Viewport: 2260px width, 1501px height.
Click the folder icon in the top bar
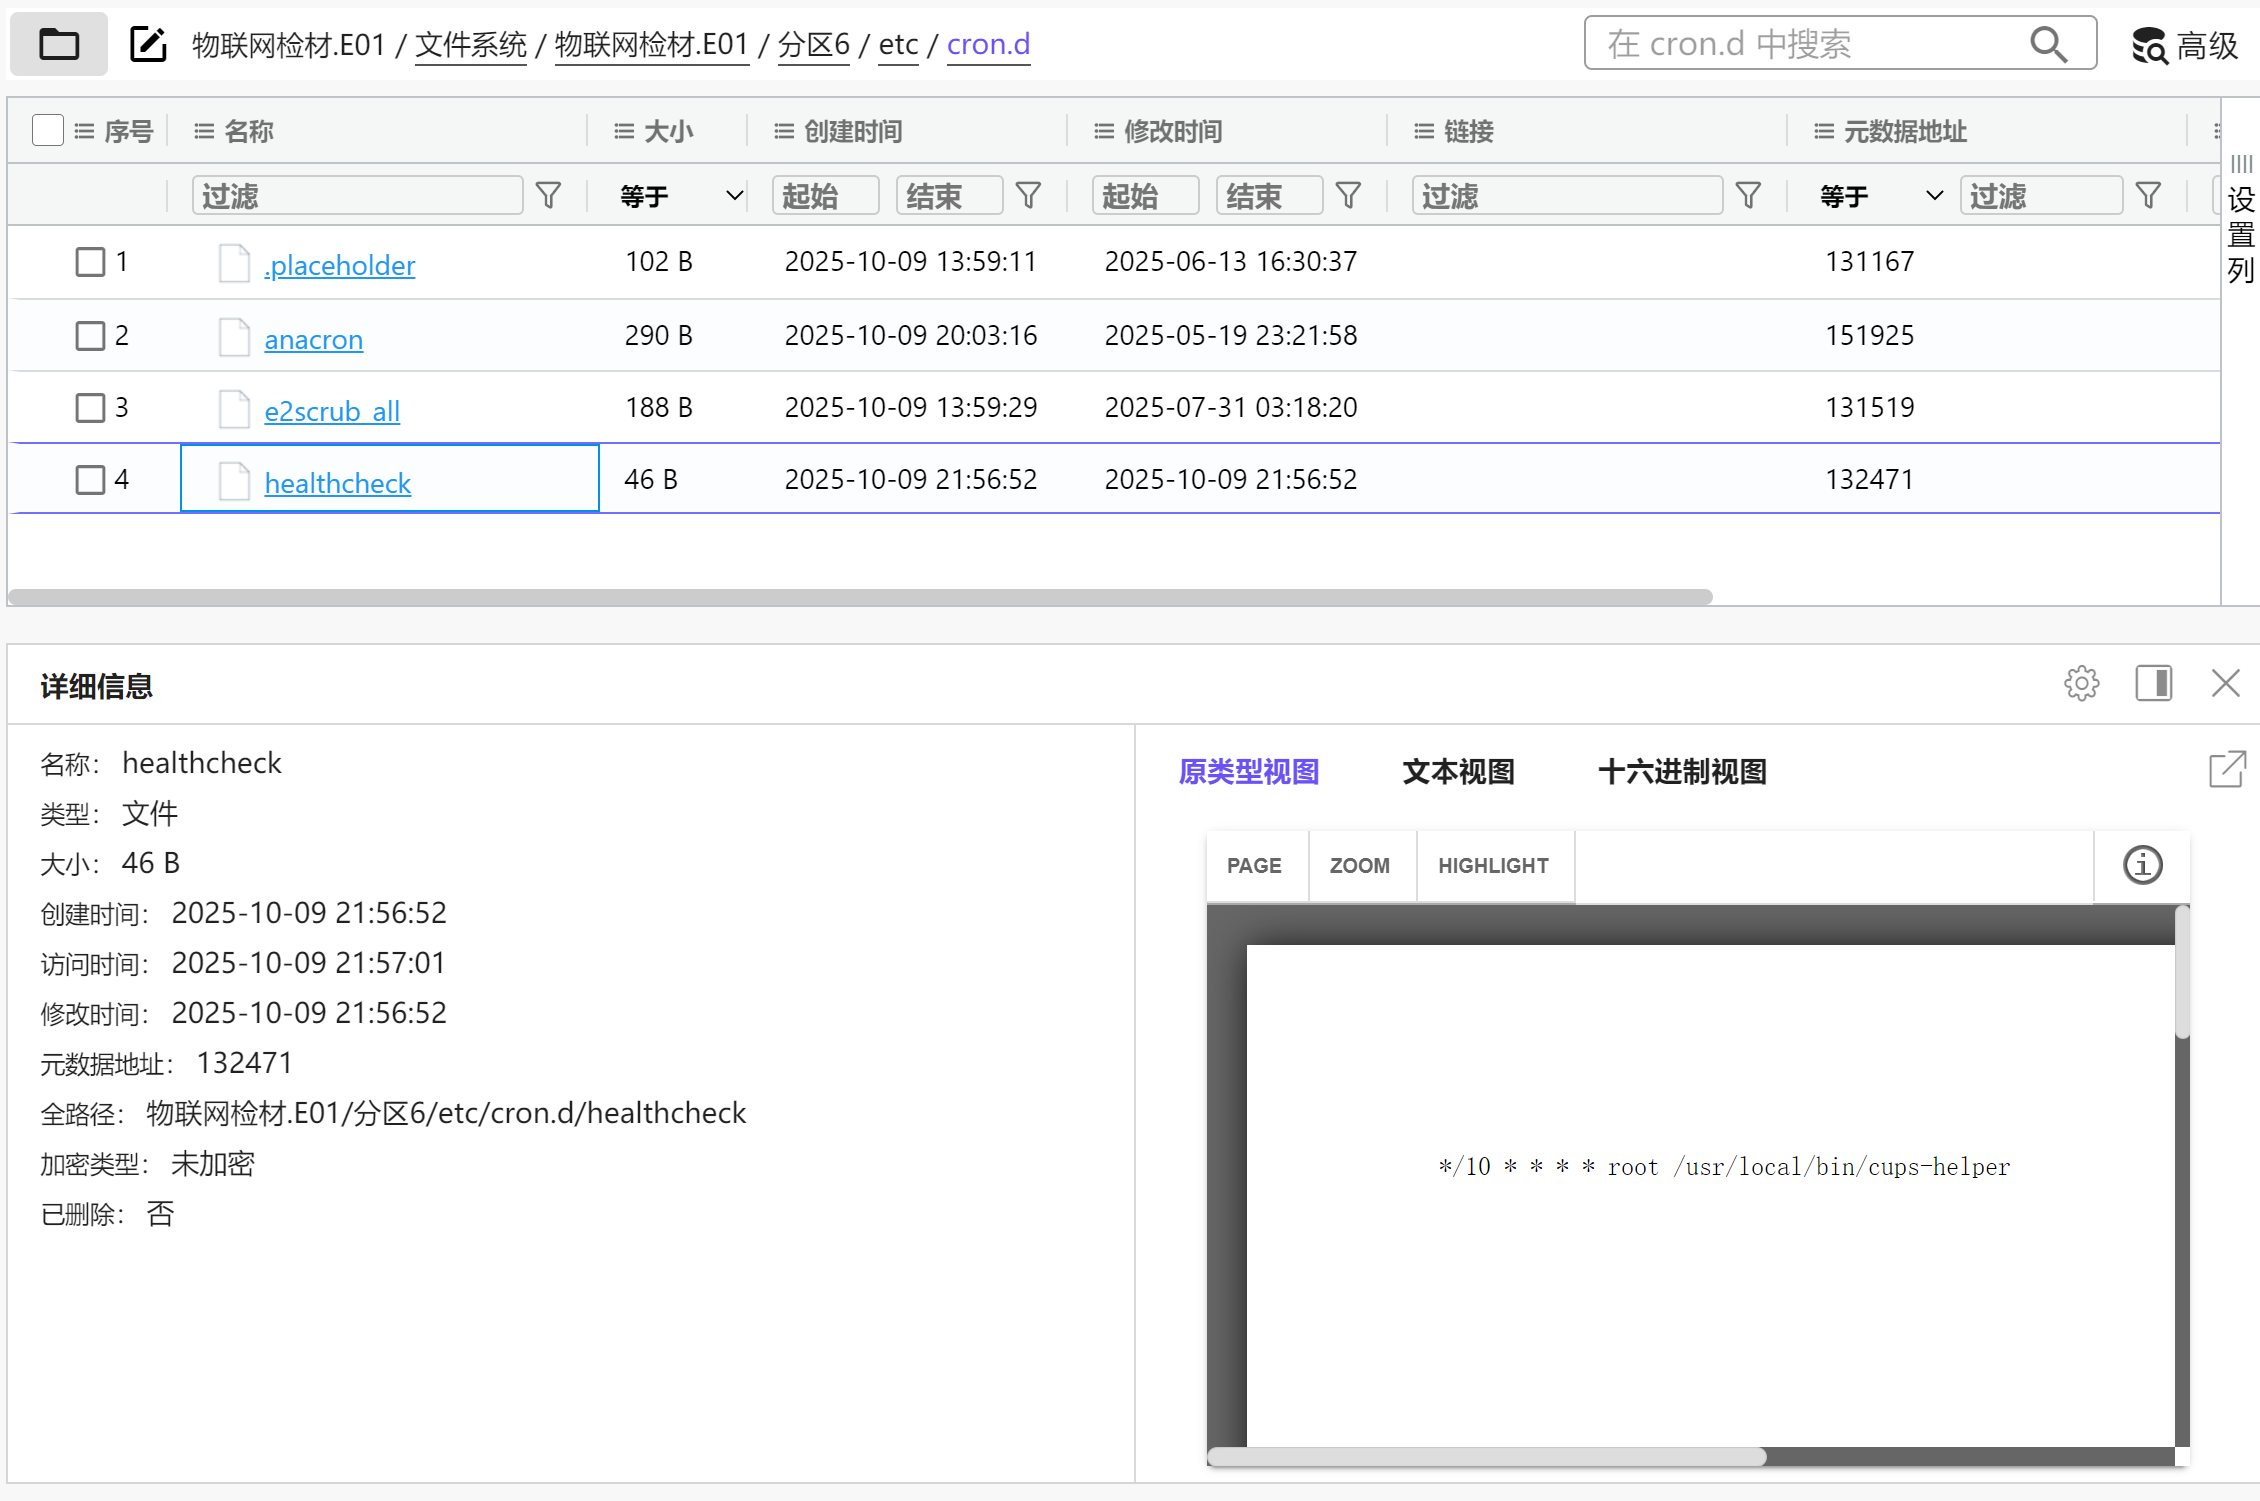[x=59, y=45]
